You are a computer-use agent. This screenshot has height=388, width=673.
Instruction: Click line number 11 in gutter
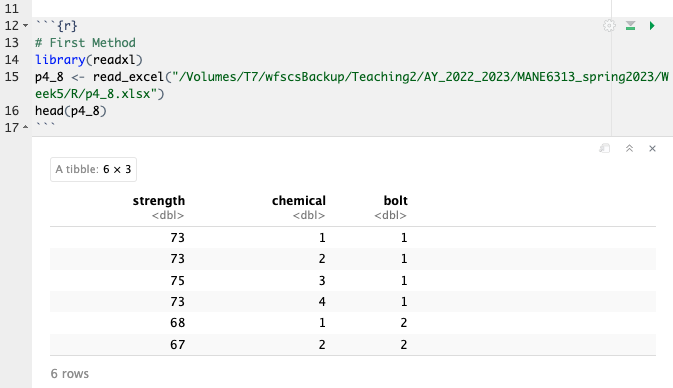click(12, 9)
